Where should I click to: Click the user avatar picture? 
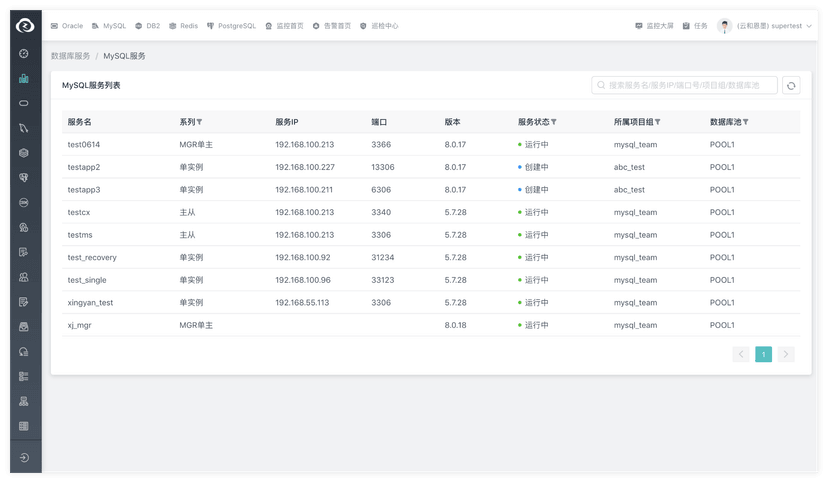pyautogui.click(x=724, y=25)
